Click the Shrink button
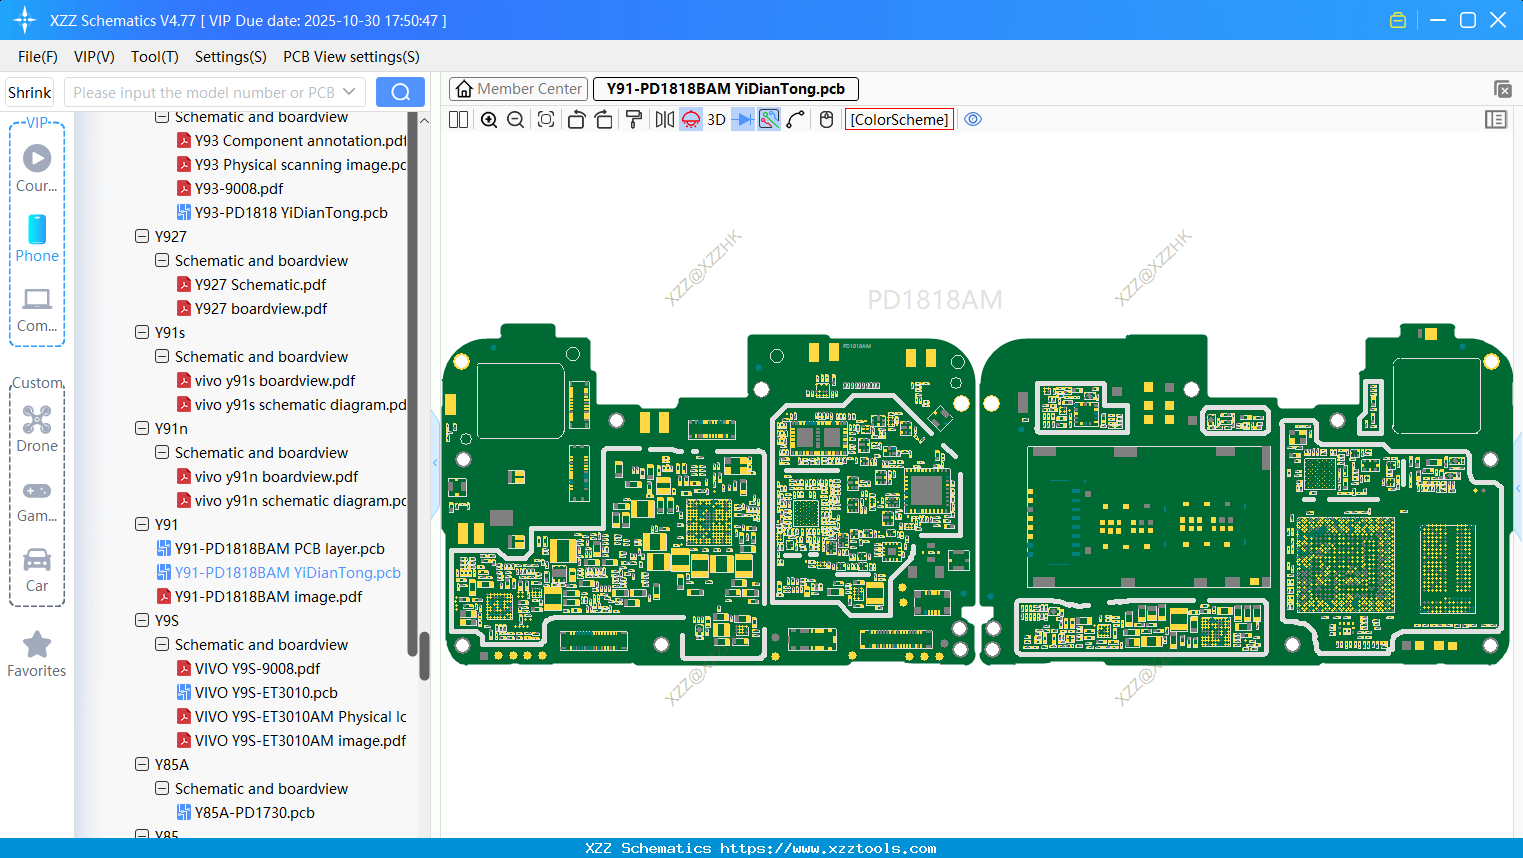1523x858 pixels. pos(29,92)
